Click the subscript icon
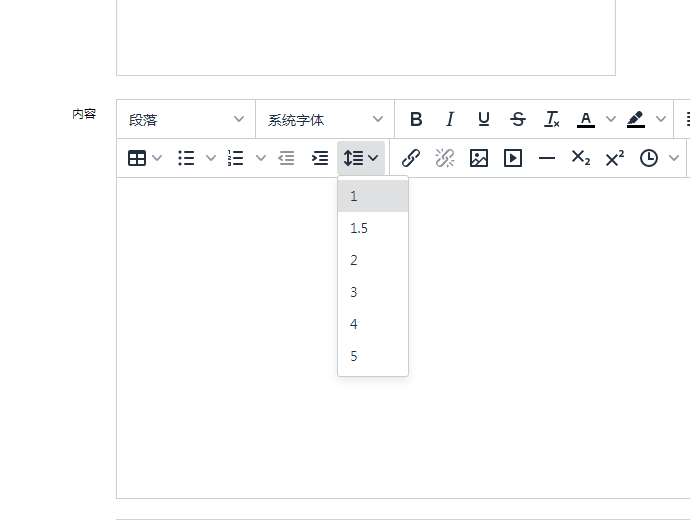Viewport: 690px width, 520px height. pyautogui.click(x=581, y=158)
